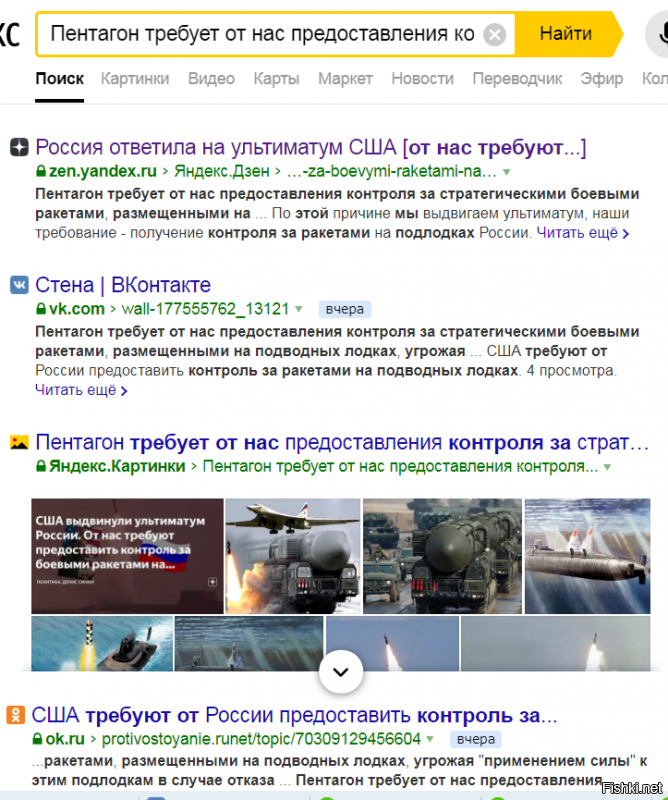
Task: Open the submarine missile launch thumbnail
Action: (587, 556)
